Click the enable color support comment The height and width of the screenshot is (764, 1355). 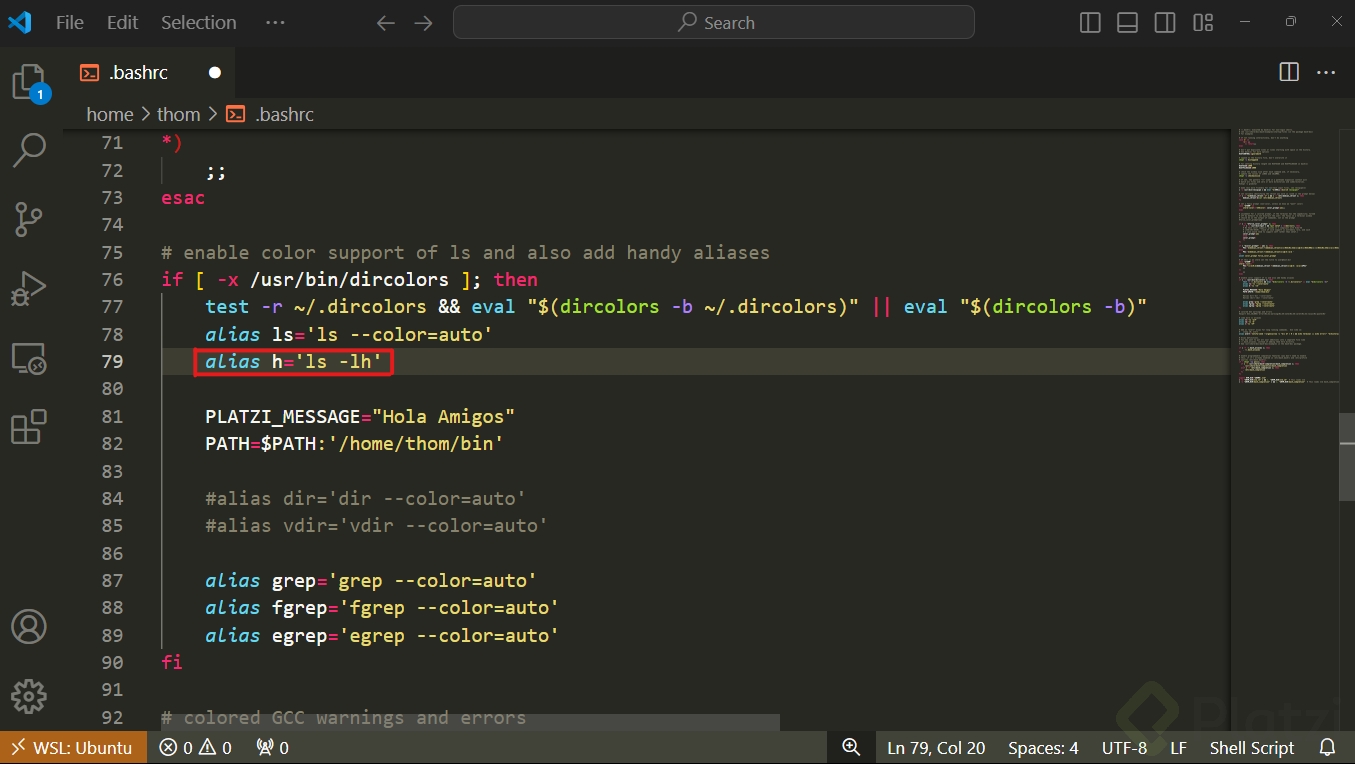(466, 252)
